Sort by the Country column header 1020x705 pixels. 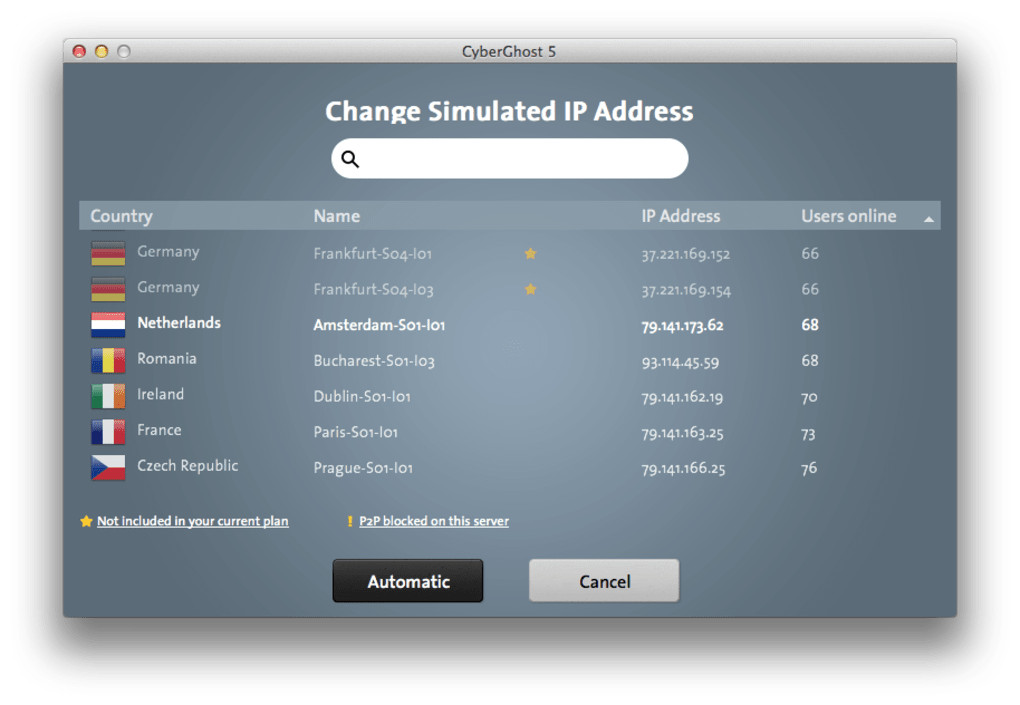121,216
